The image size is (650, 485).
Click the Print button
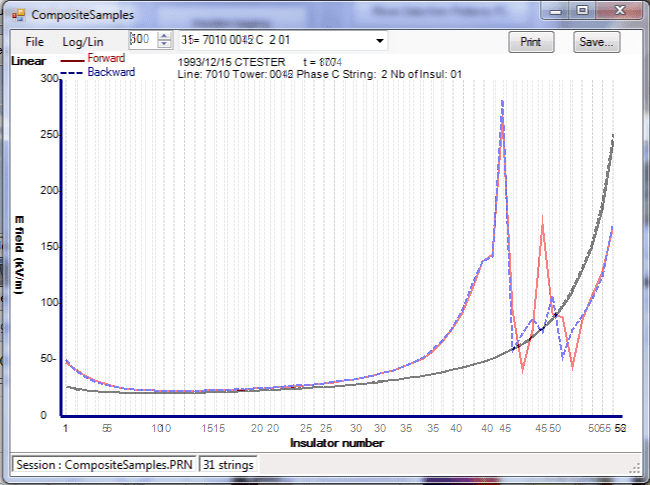pos(531,42)
